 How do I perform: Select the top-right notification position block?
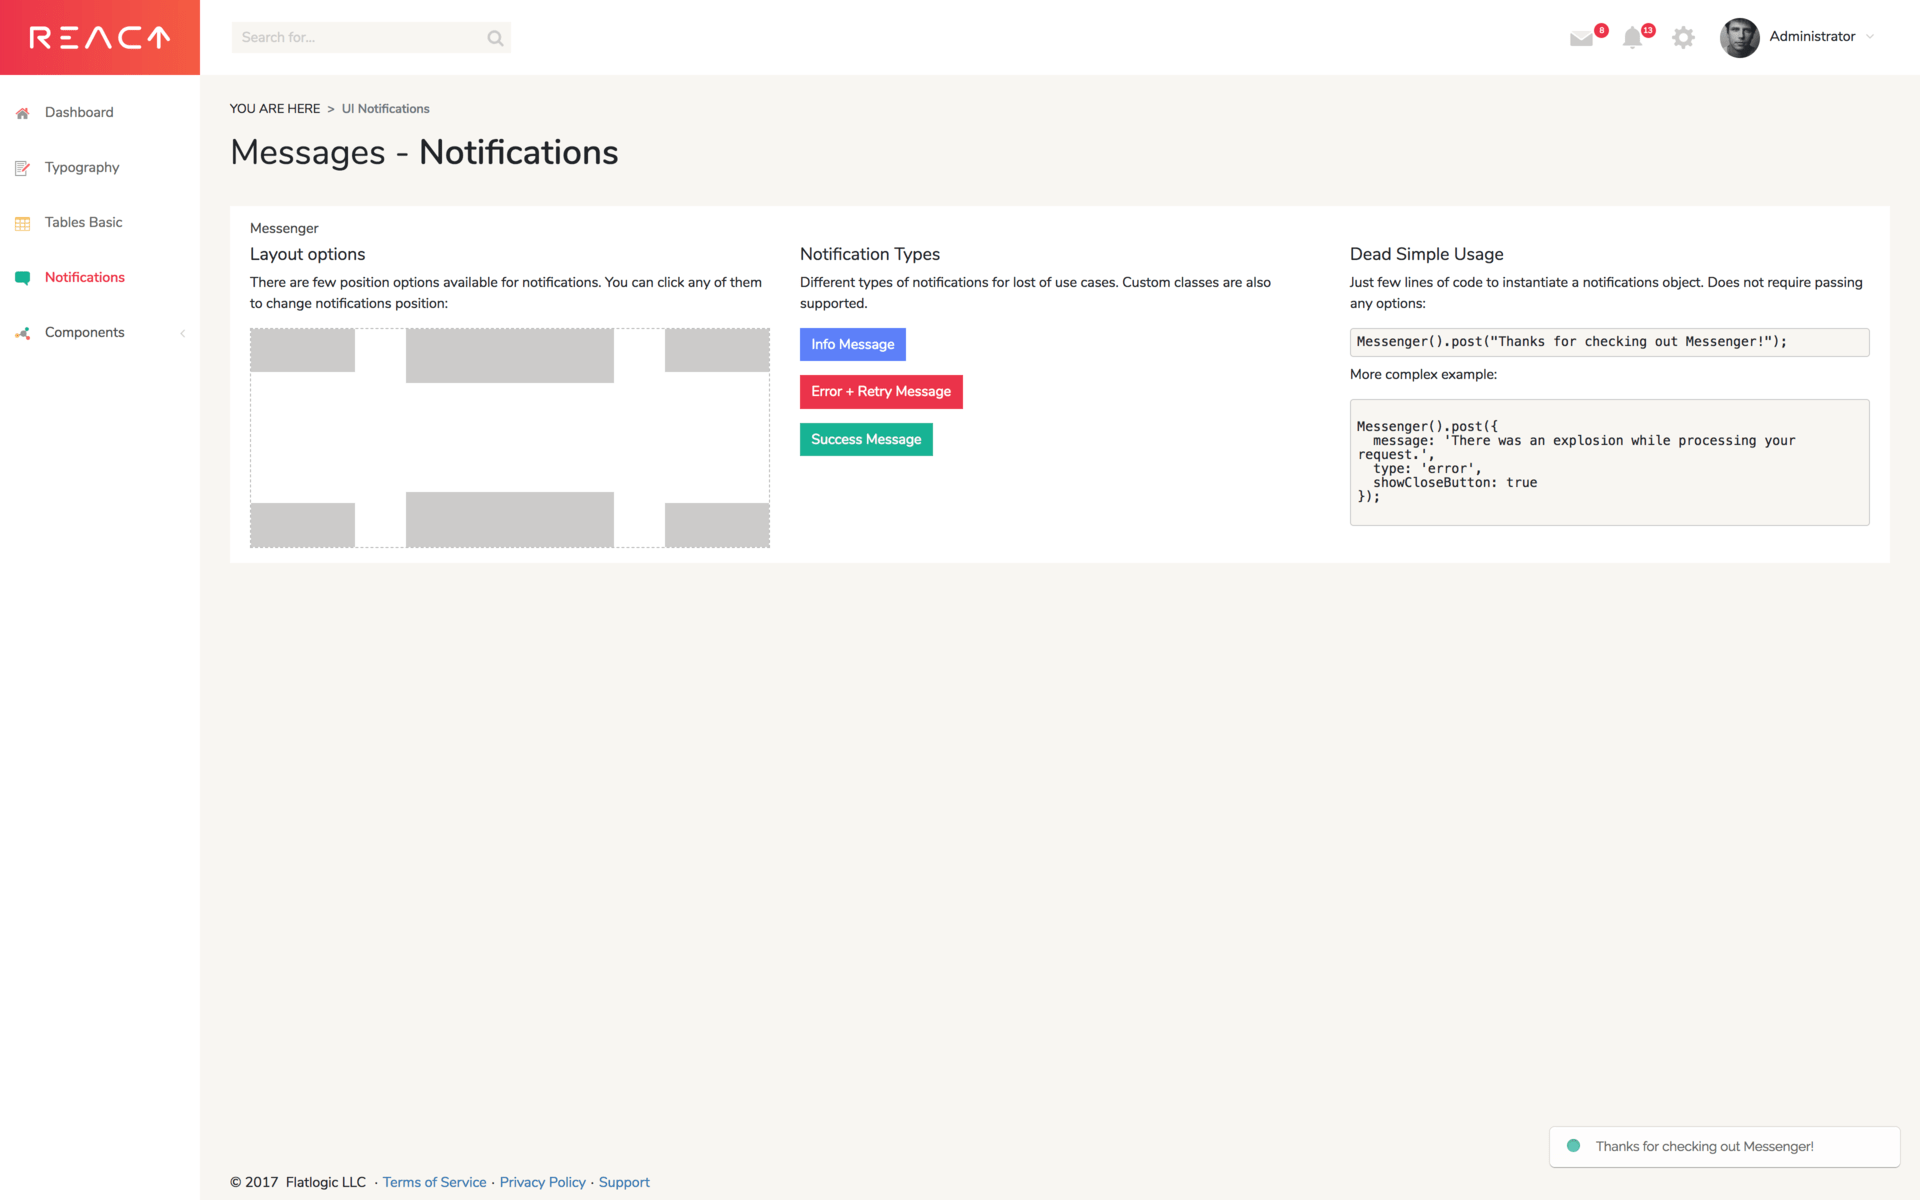point(716,350)
